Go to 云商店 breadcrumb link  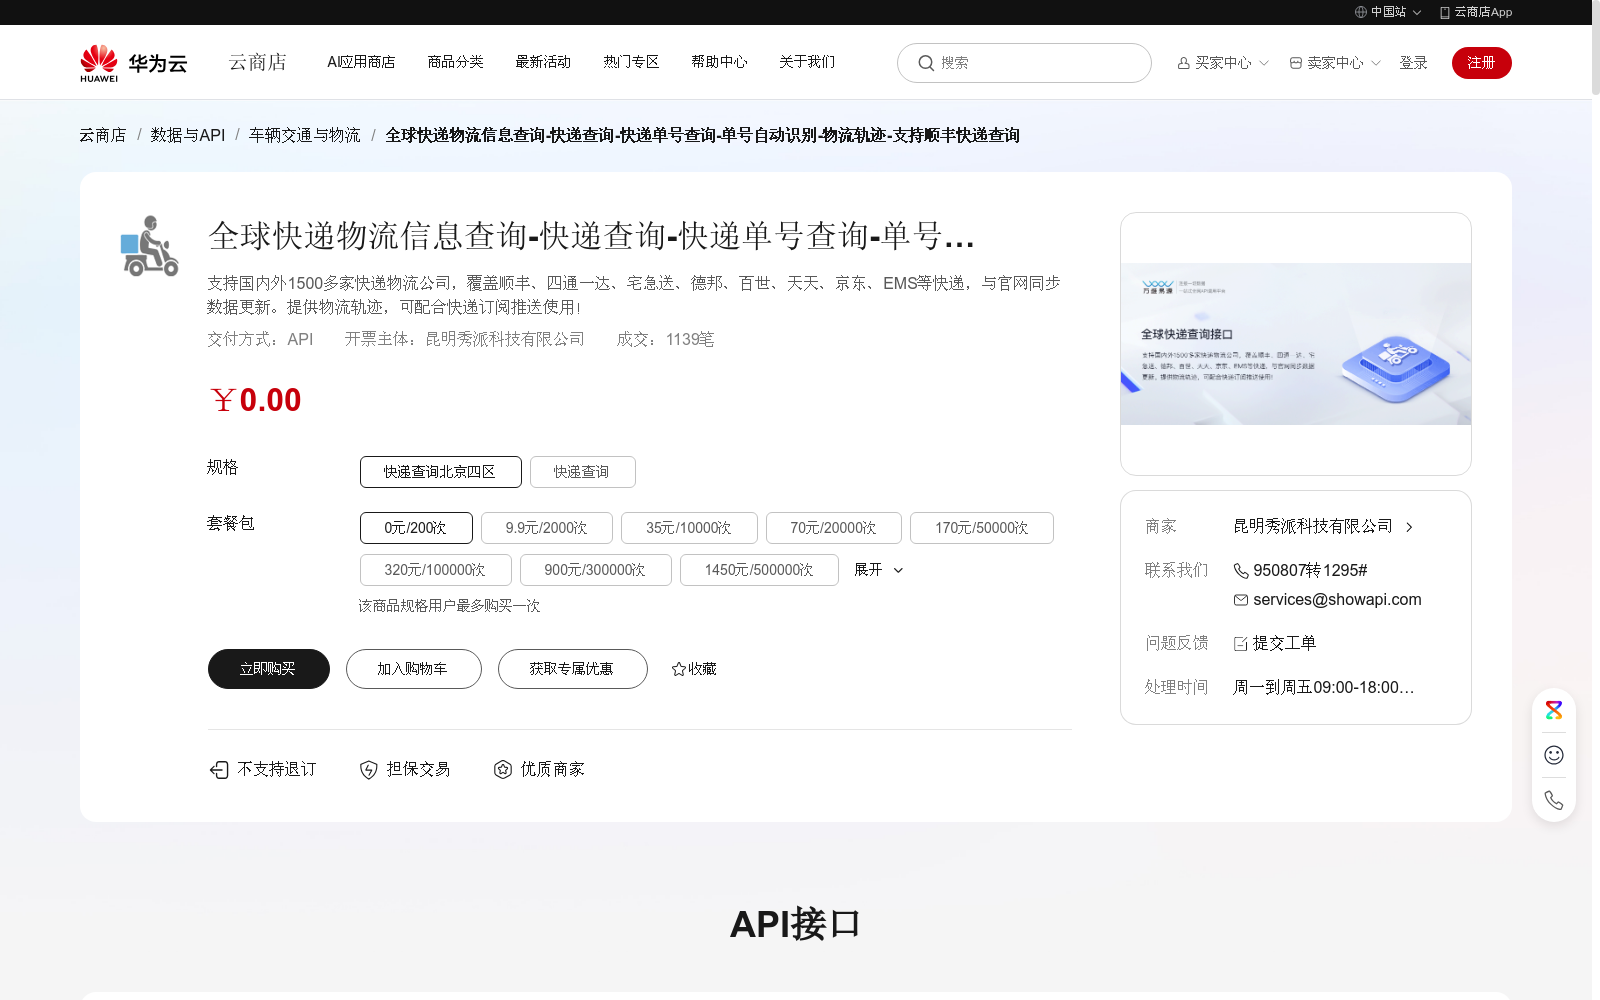(103, 135)
